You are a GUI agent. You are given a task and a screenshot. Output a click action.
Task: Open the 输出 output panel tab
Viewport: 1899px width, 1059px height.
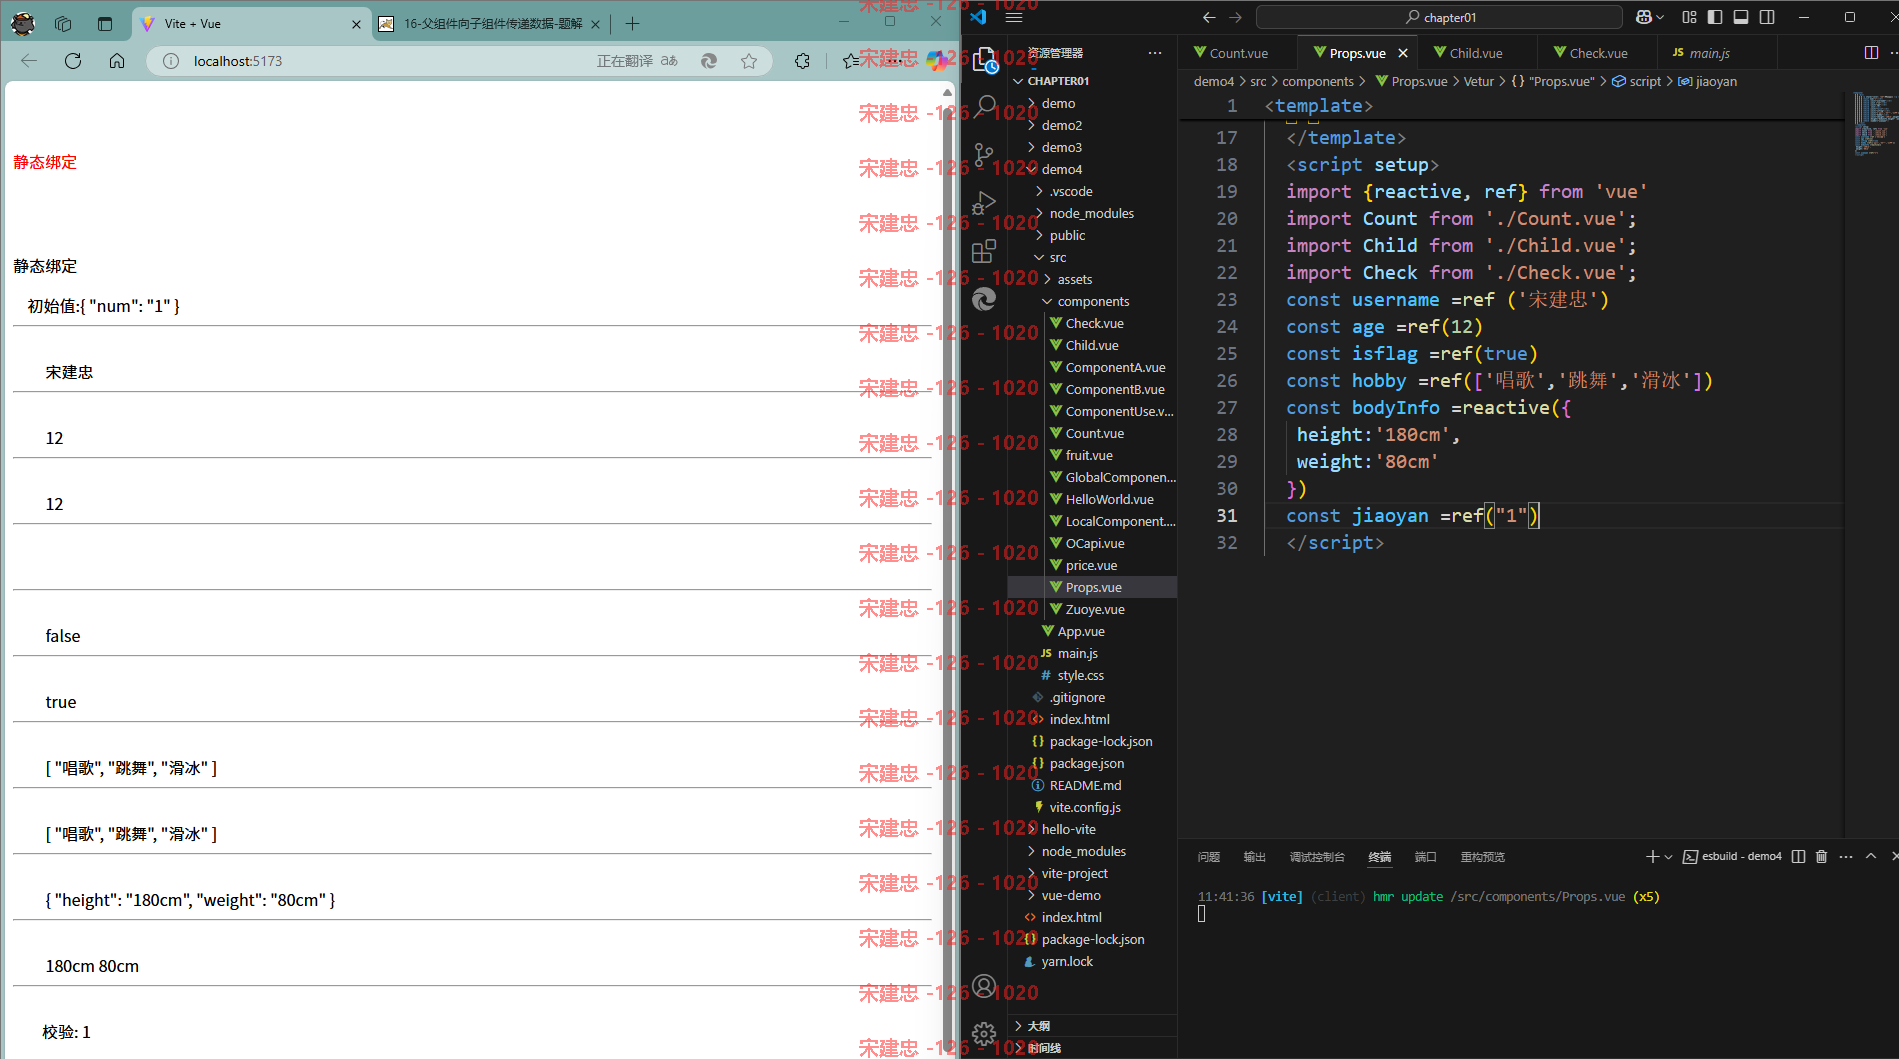coord(1254,857)
